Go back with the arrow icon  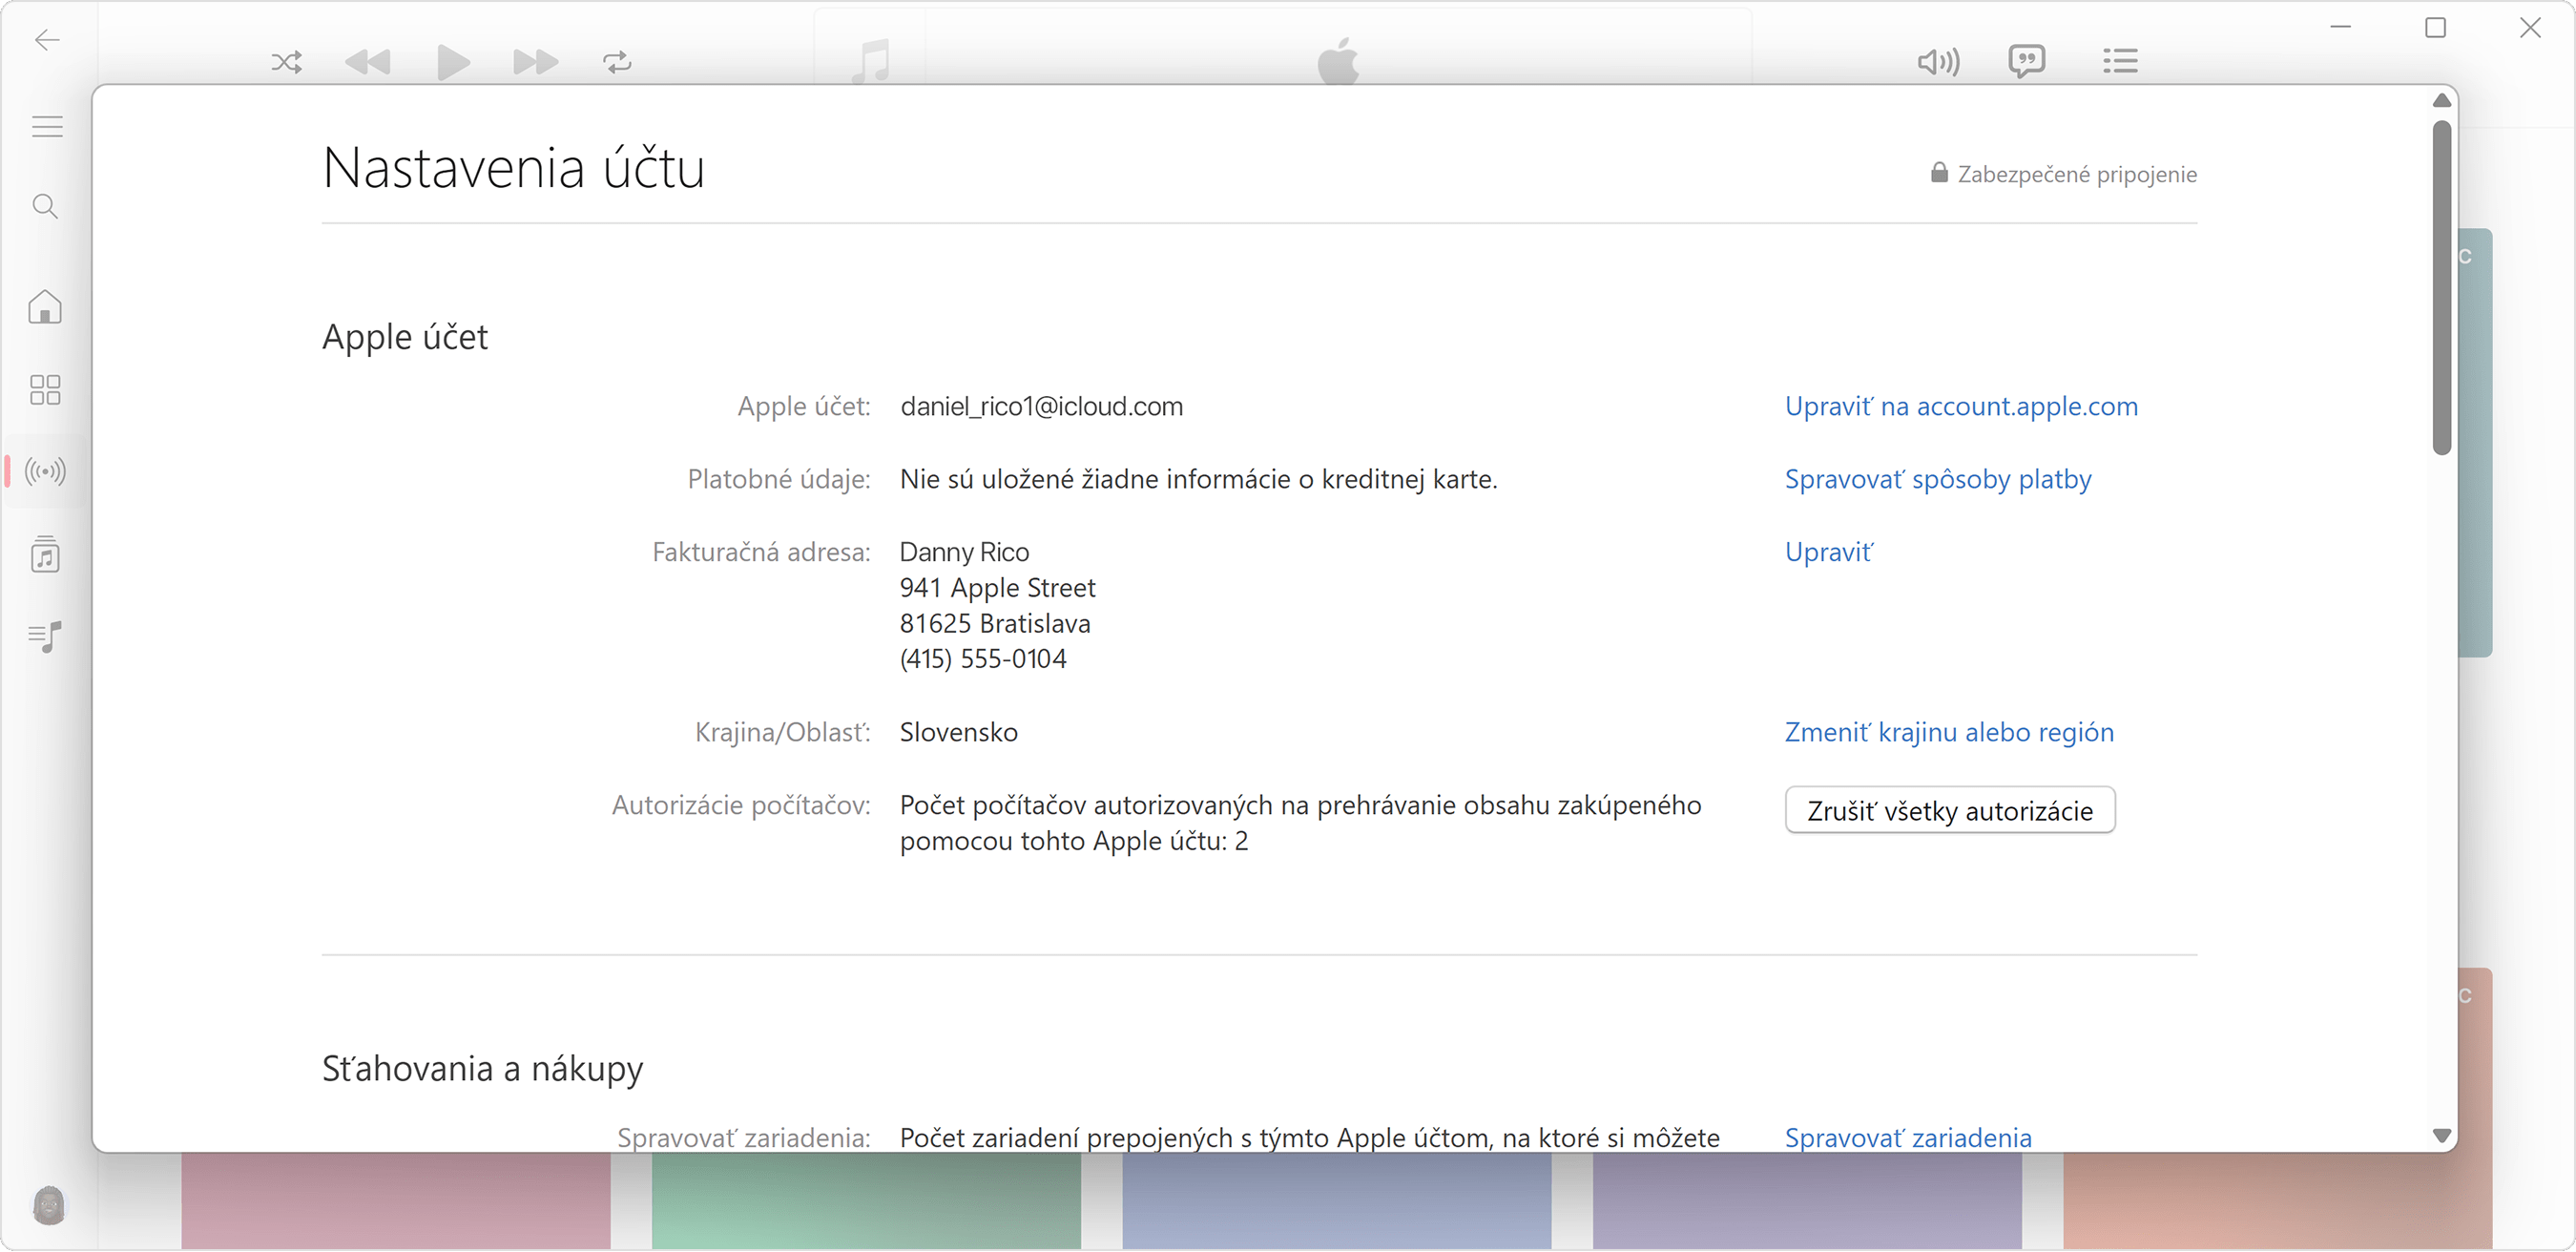pos(47,40)
